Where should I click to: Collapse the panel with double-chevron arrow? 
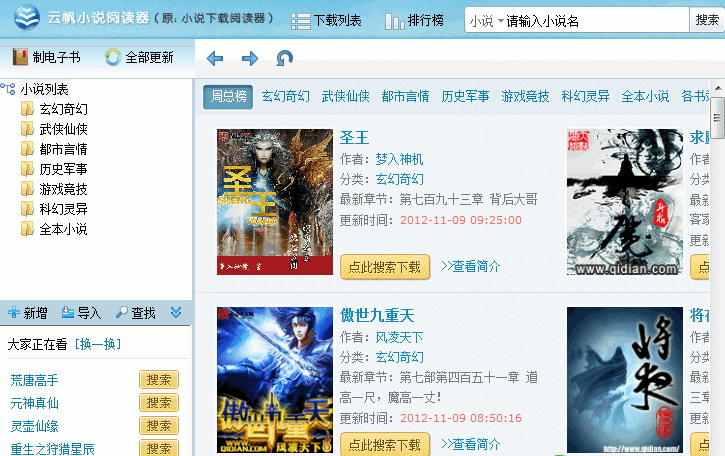[176, 313]
